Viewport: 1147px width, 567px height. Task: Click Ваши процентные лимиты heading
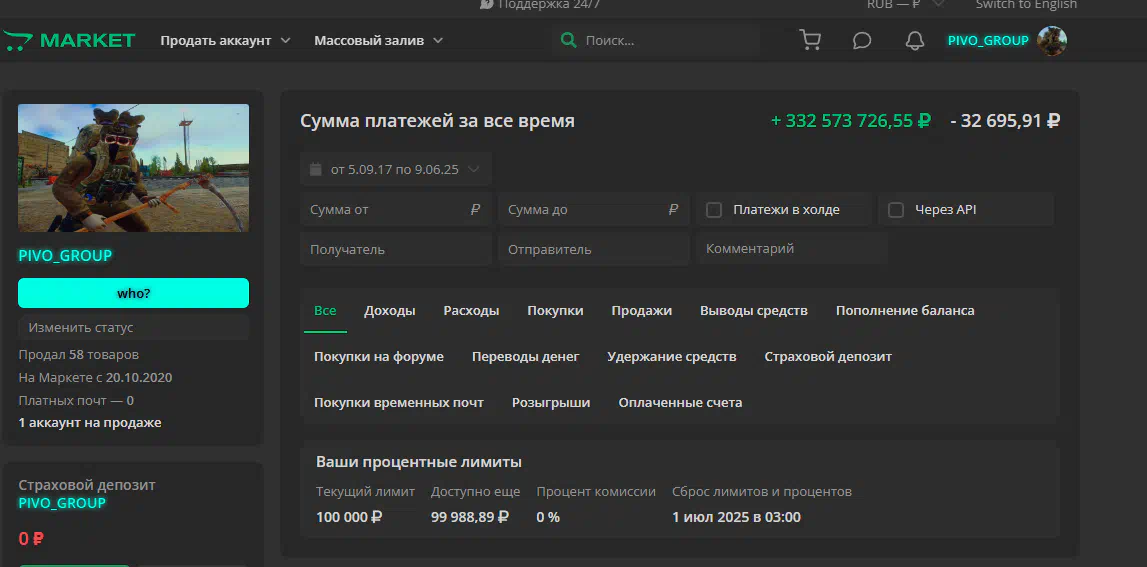click(419, 462)
